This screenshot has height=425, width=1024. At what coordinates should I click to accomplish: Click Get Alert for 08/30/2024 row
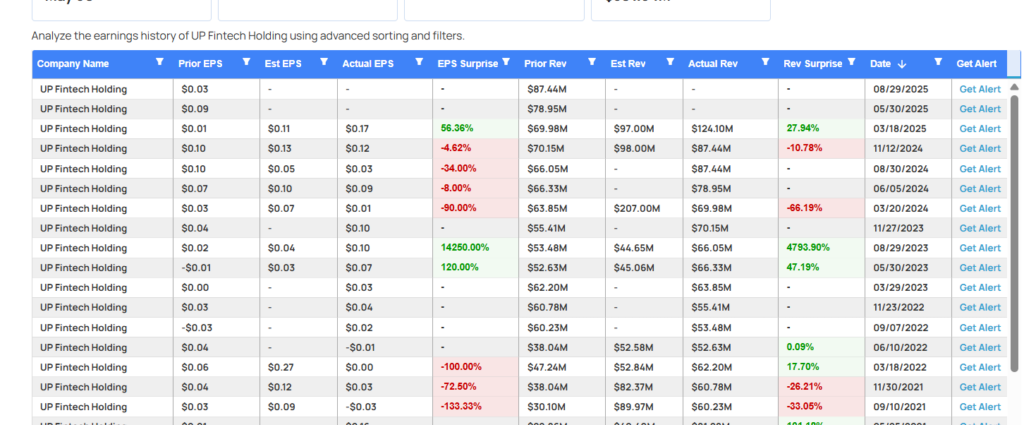click(x=980, y=169)
